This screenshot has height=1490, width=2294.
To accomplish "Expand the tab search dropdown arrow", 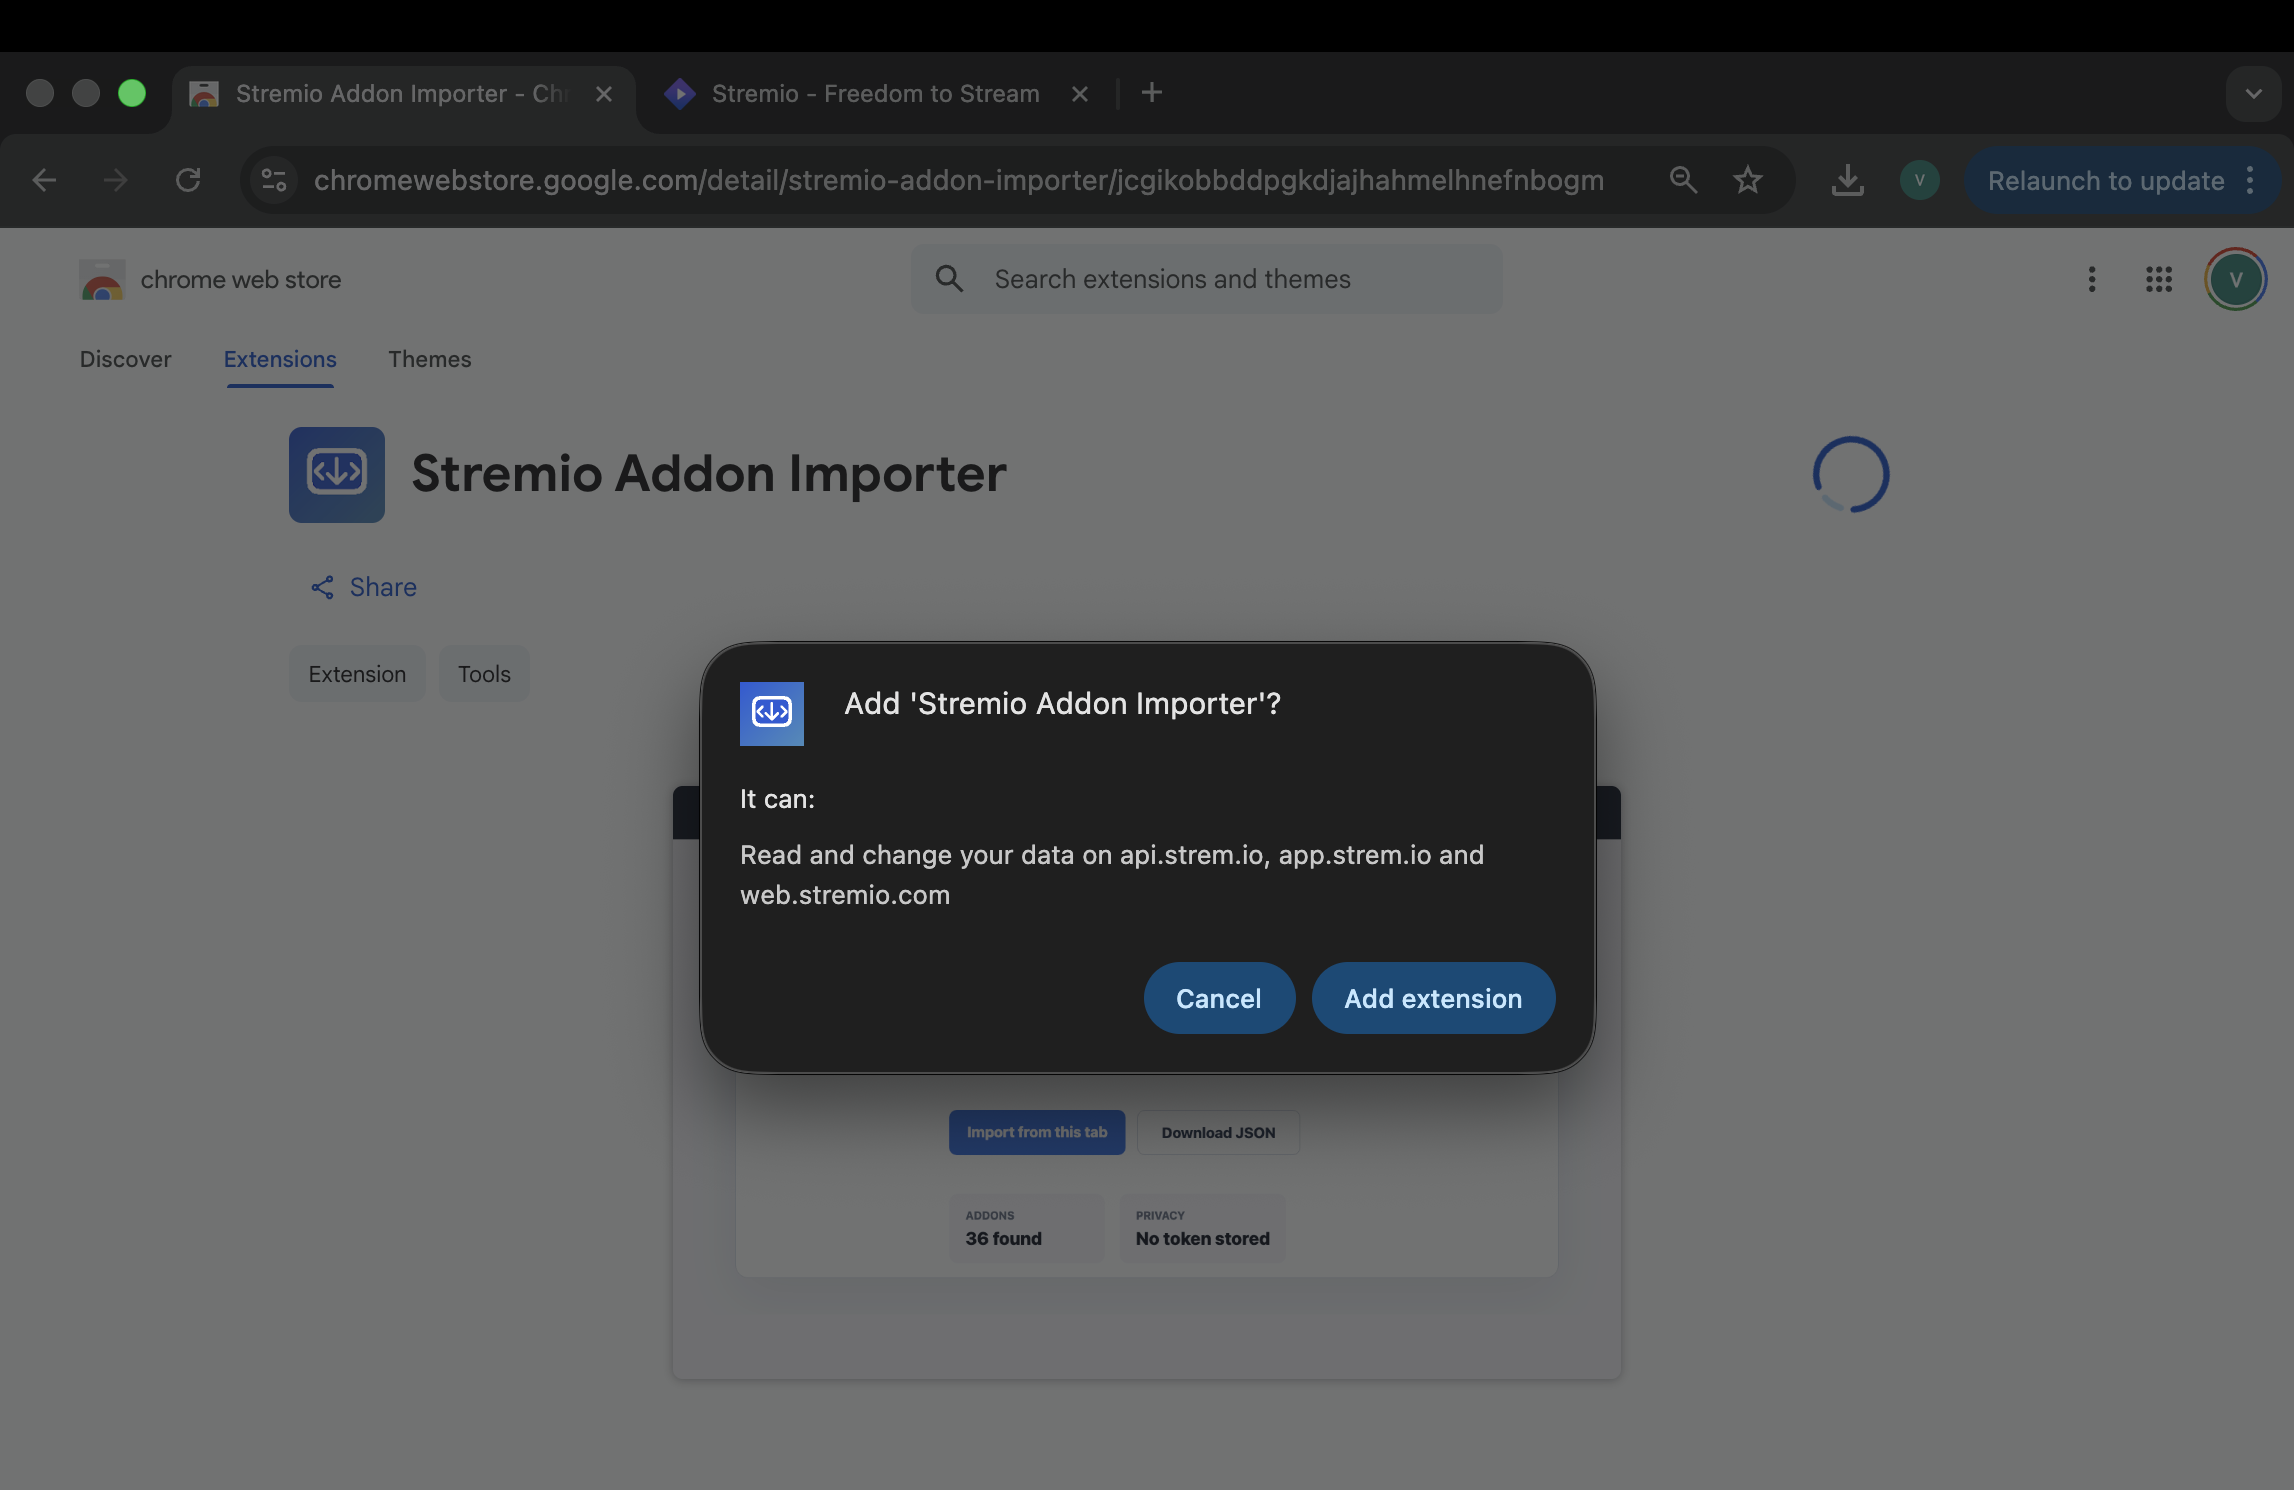I will tap(2253, 94).
